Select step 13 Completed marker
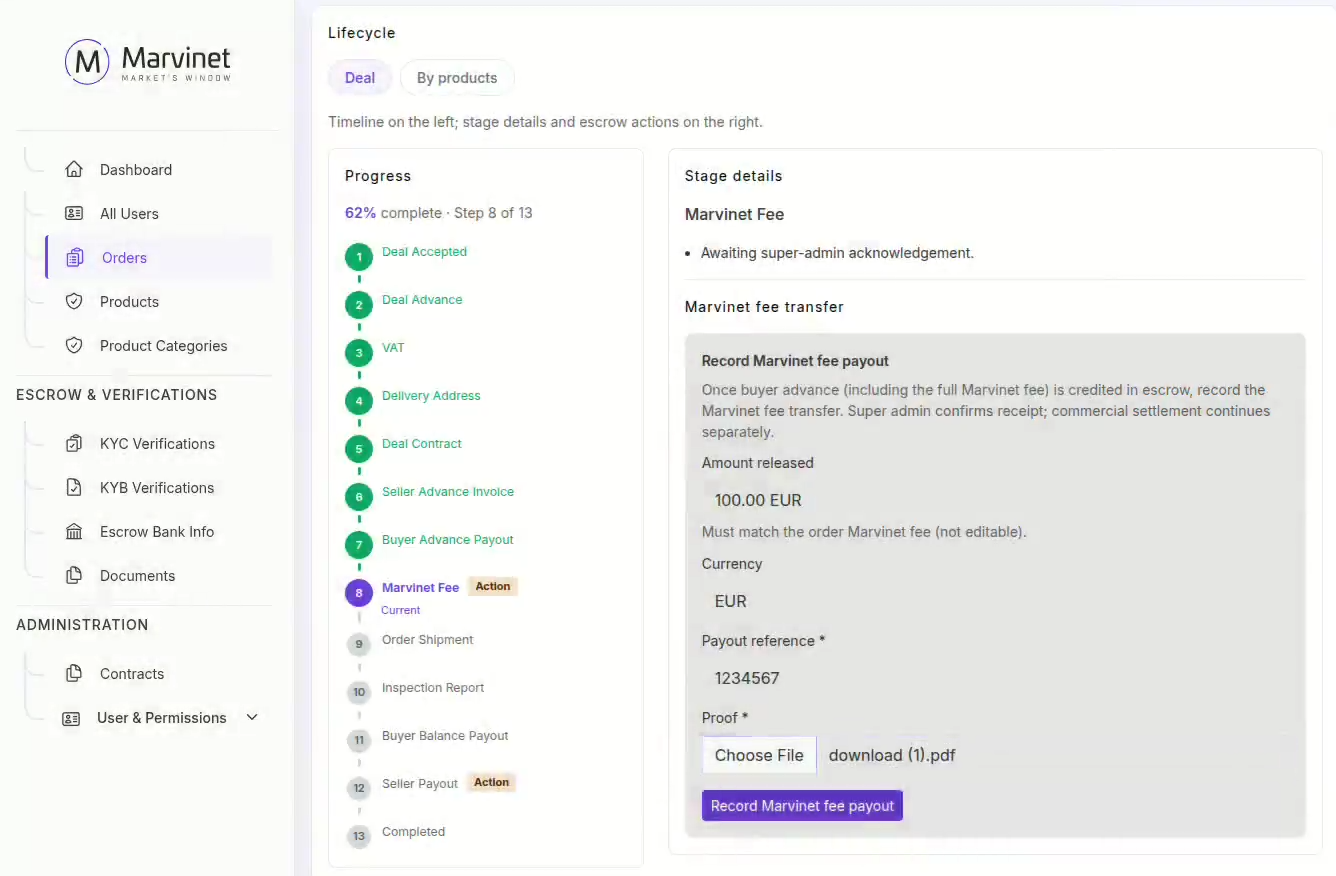 coord(359,836)
